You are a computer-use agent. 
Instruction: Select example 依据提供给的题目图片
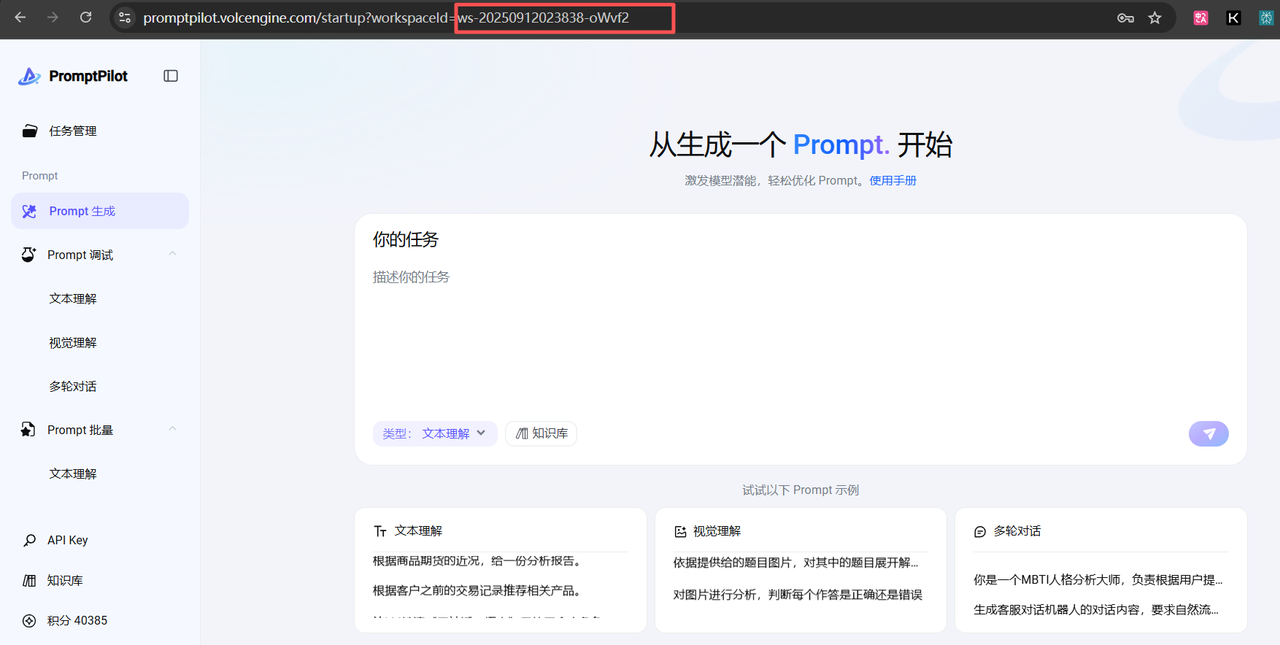pyautogui.click(x=796, y=563)
